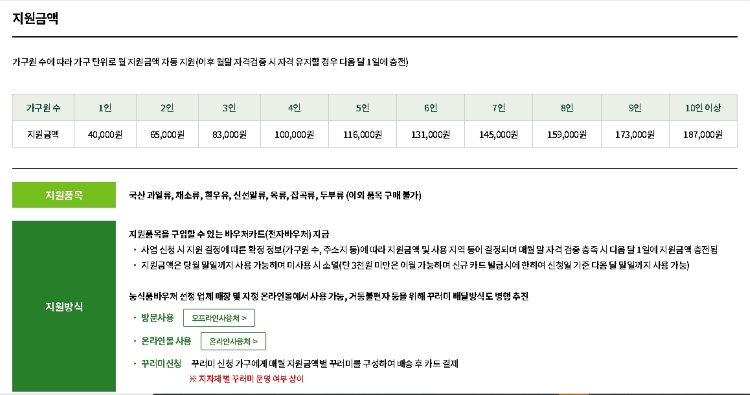The width and height of the screenshot is (750, 395).
Task: Click the 131,000원 amount cell
Action: 430,134
